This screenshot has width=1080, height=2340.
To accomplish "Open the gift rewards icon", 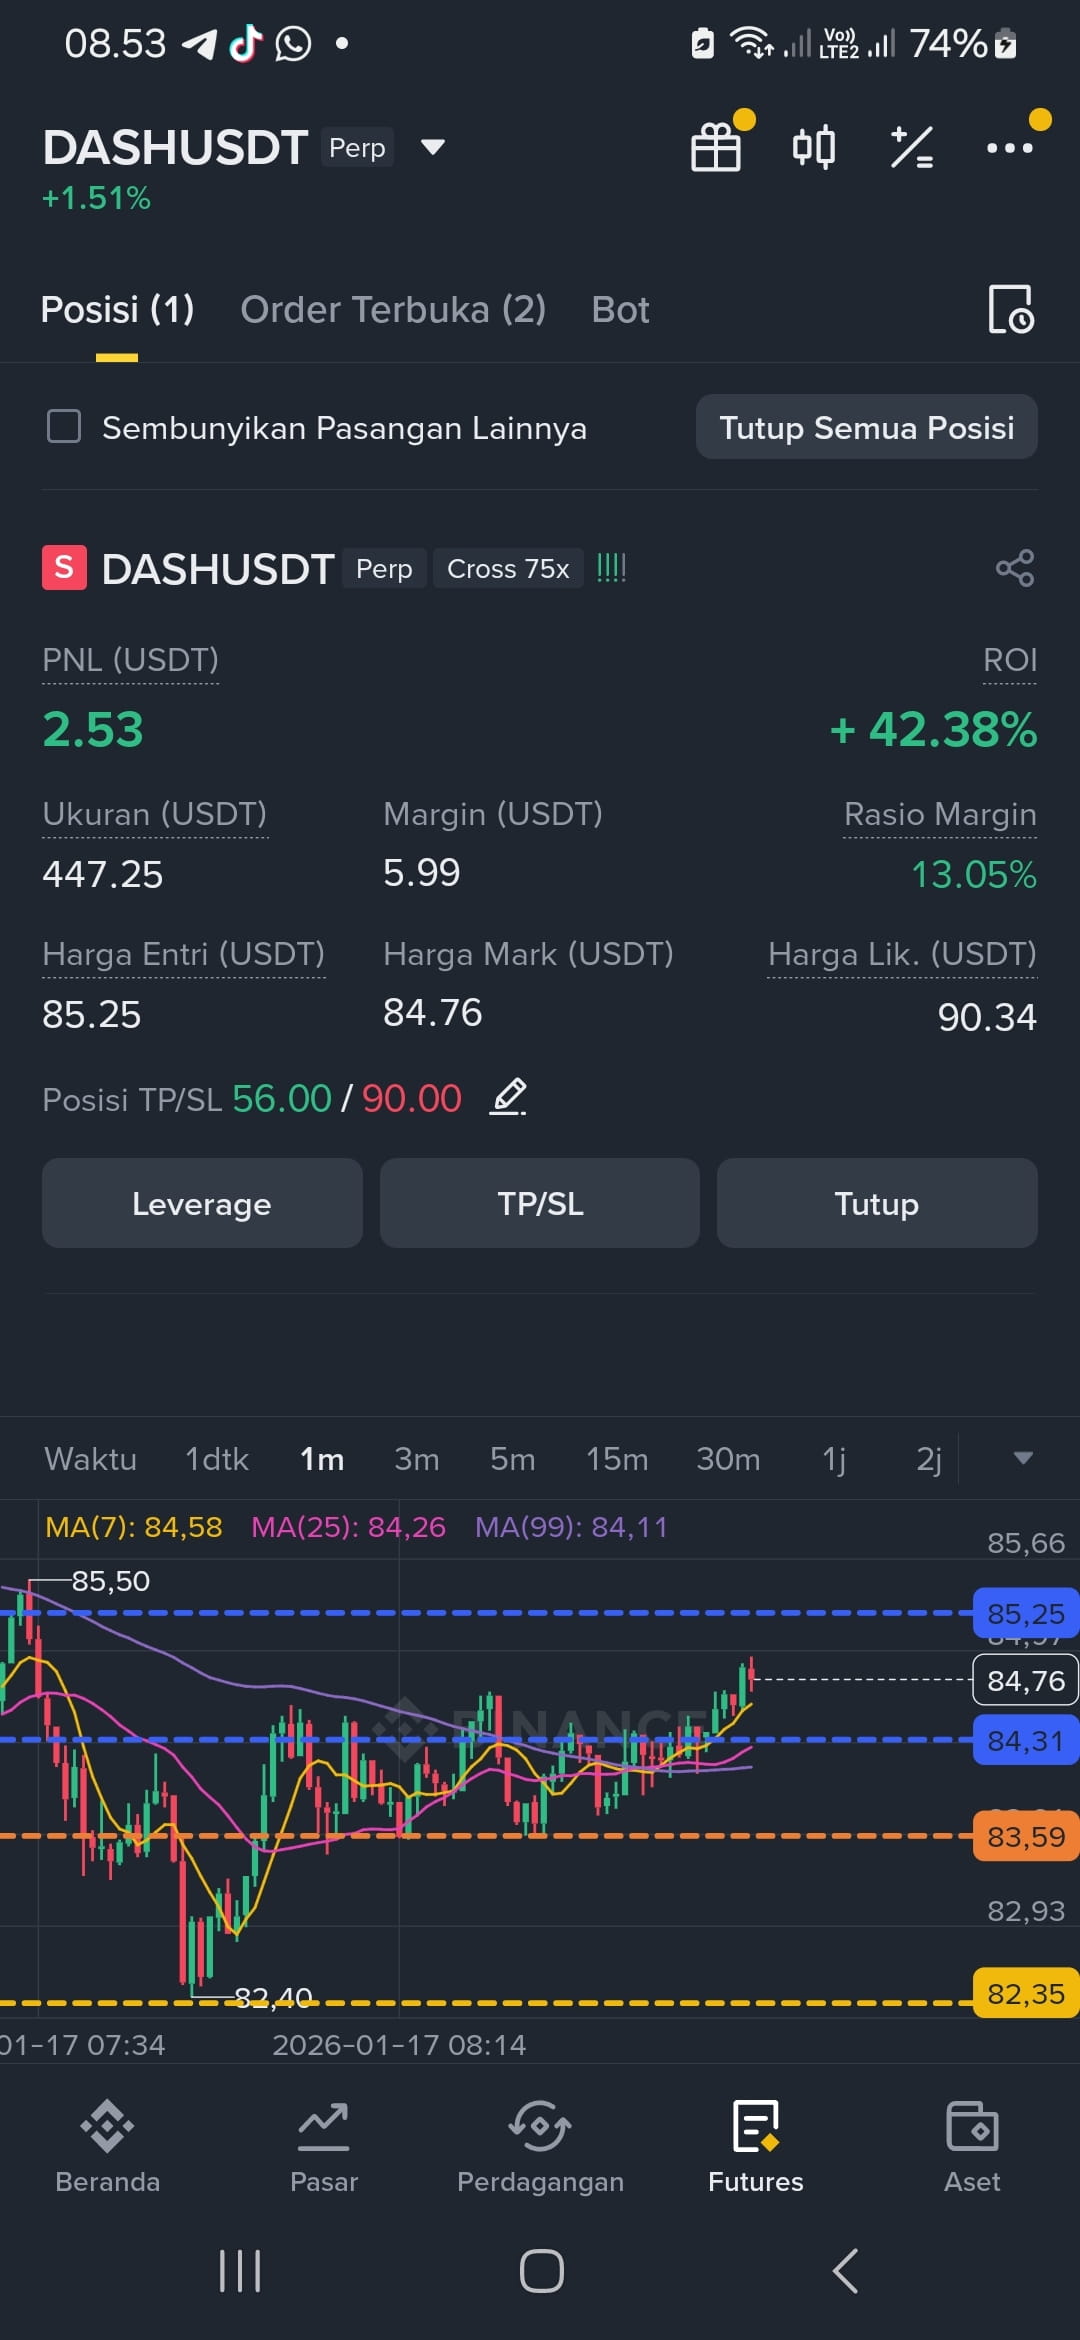I will click(716, 147).
